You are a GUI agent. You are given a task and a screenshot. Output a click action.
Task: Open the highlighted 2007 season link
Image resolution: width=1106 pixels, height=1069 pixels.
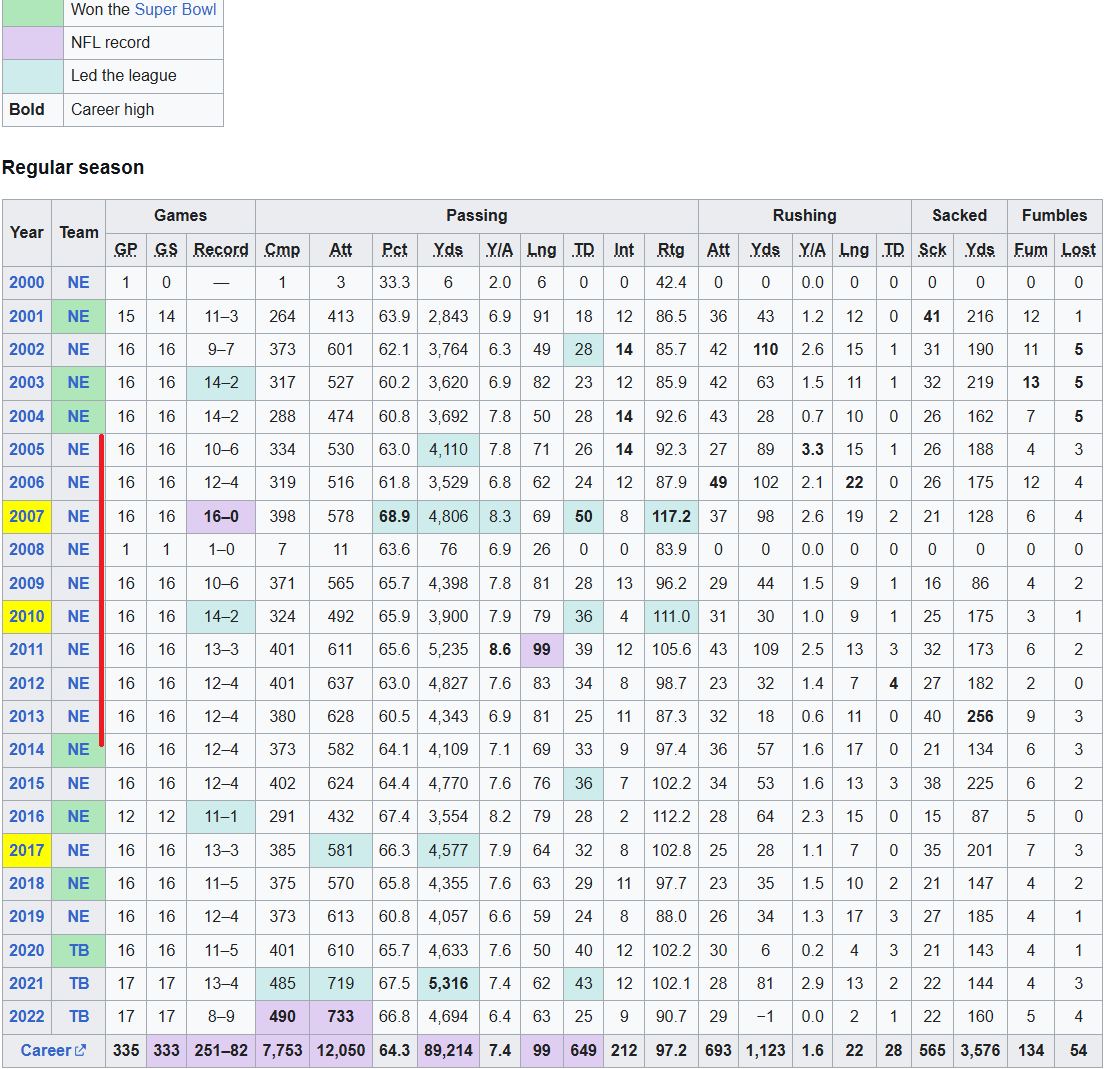[x=27, y=516]
